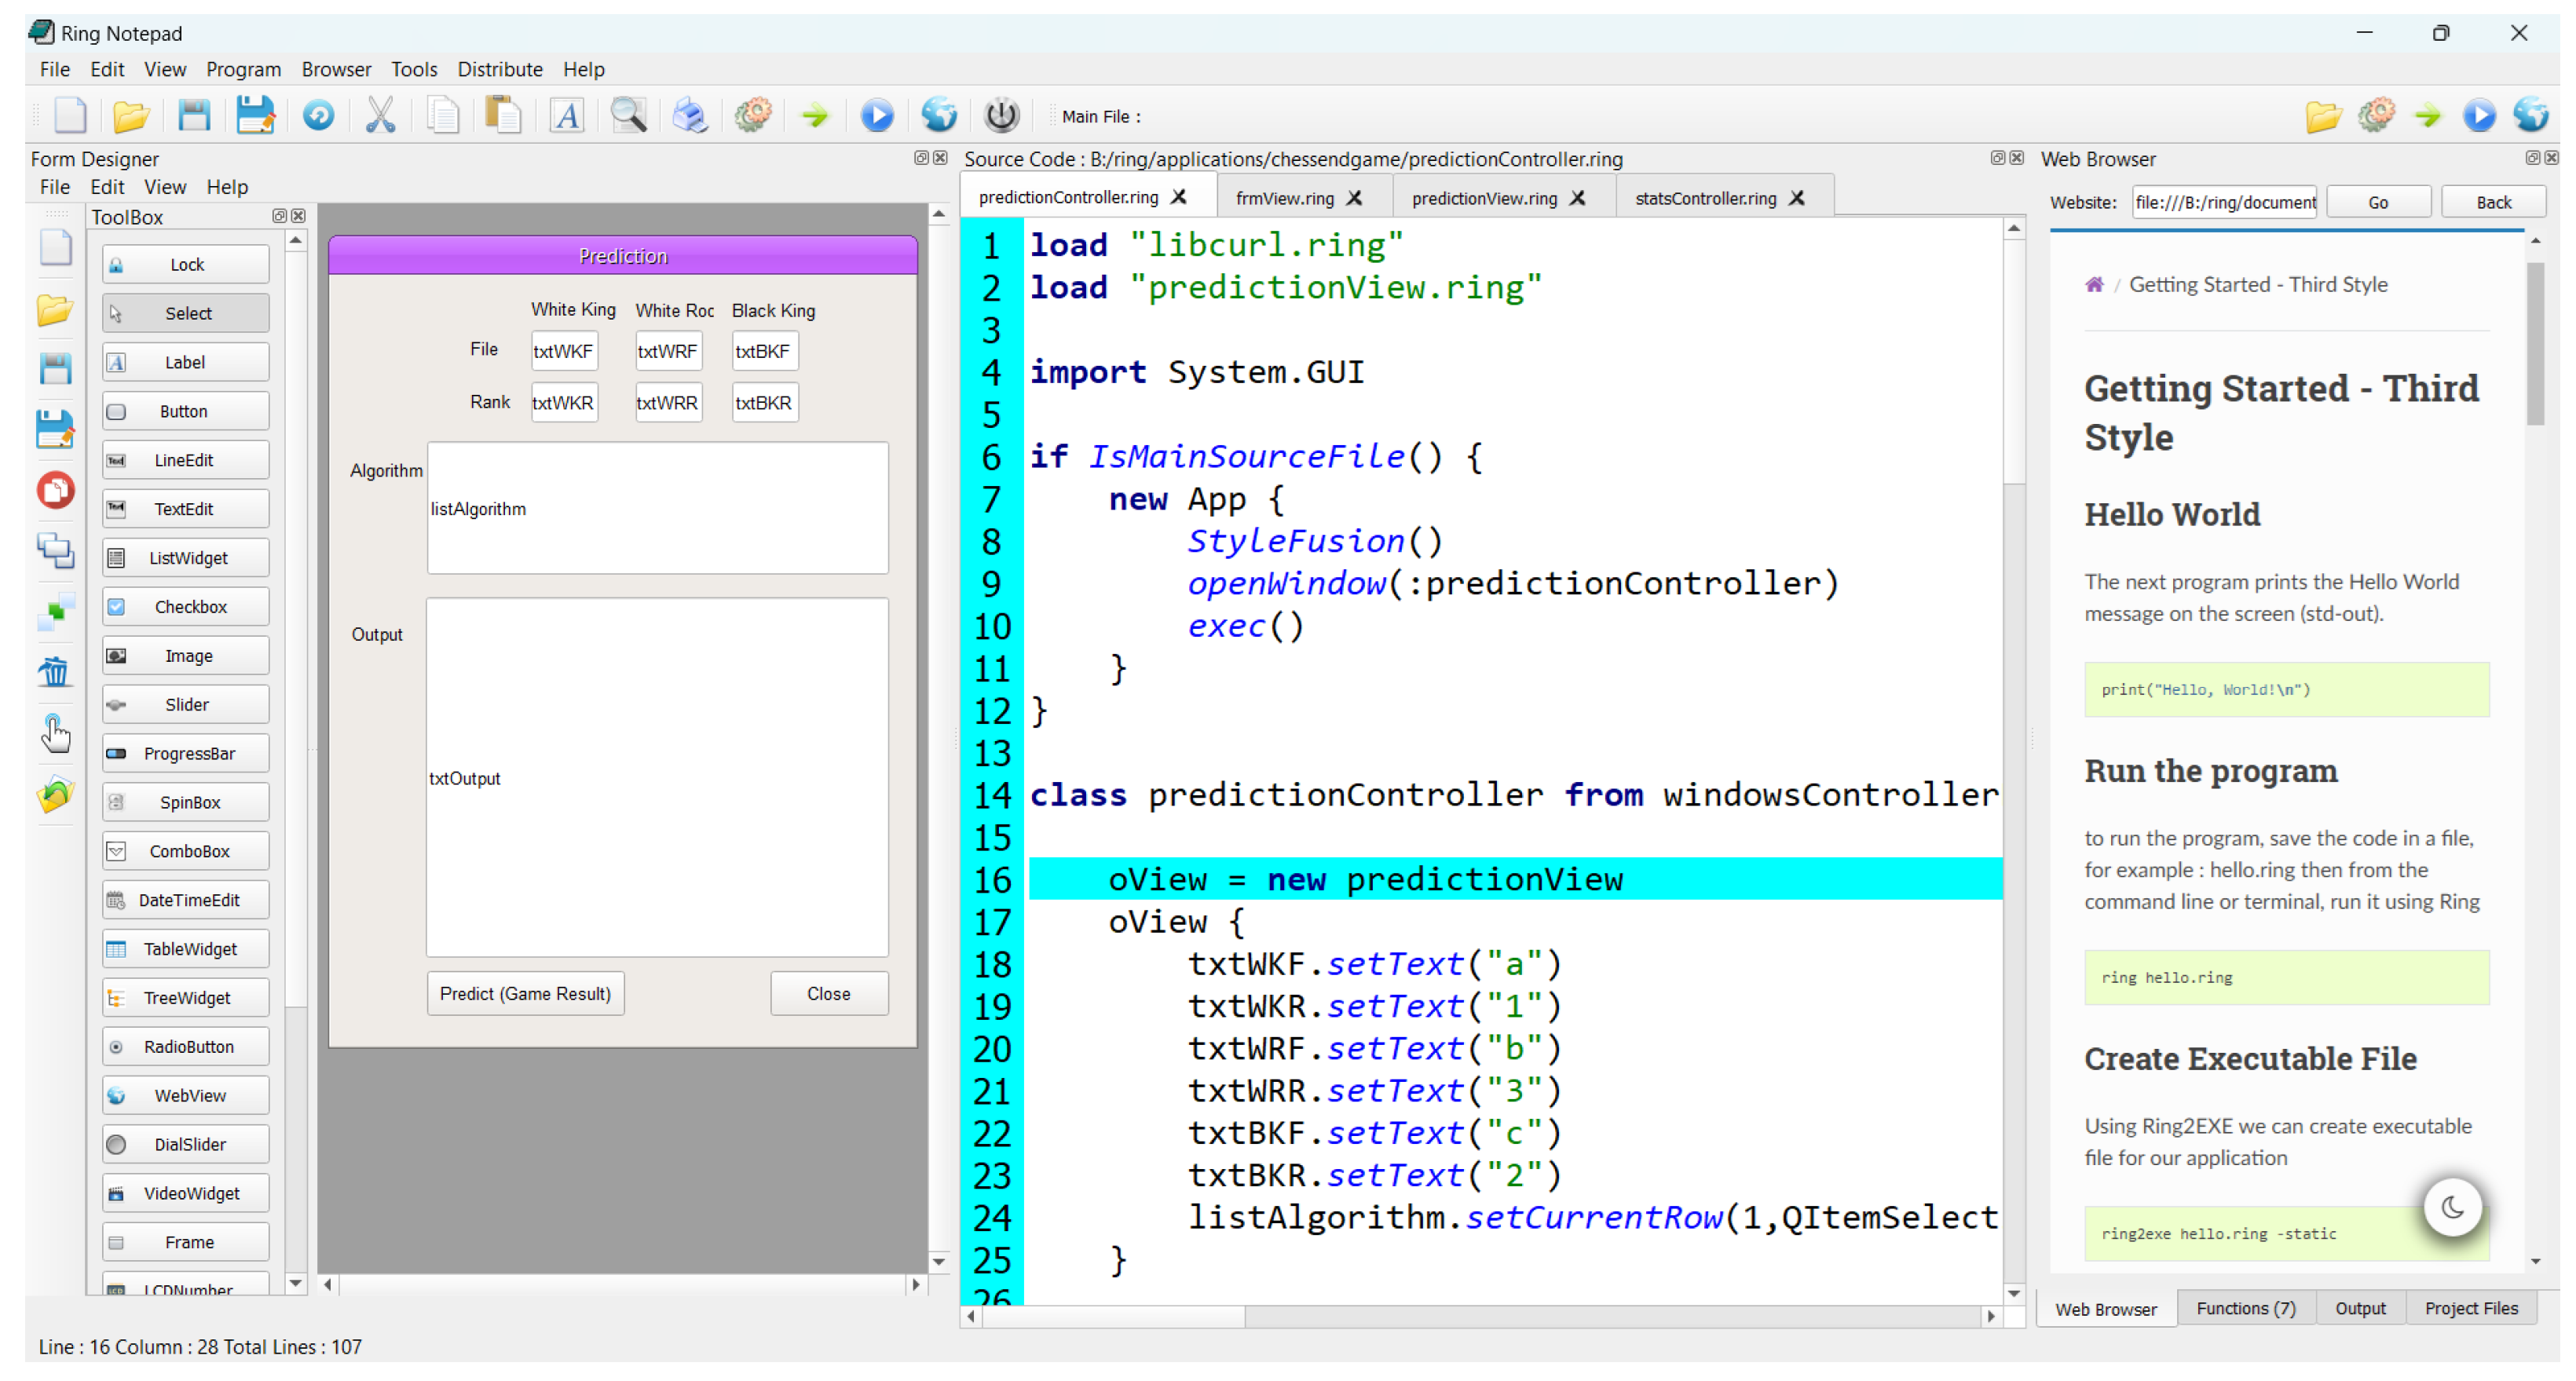The height and width of the screenshot is (1381, 2576).
Task: Add a Checkbox widget from ToolBox
Action: pos(186,607)
